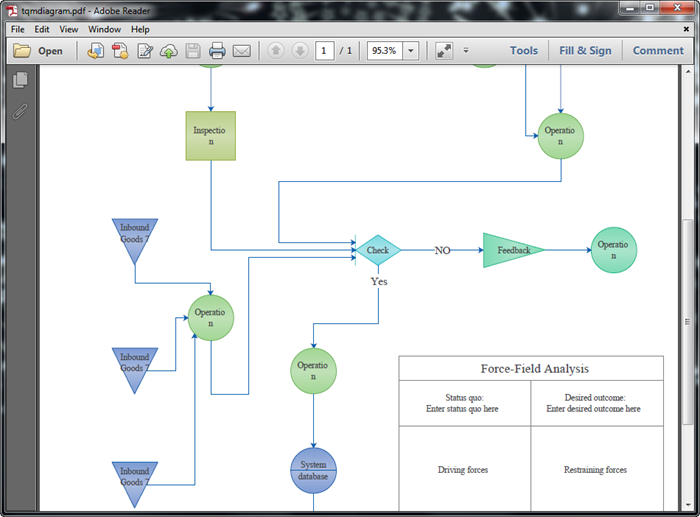Click the 'Enter status quo here' cell
This screenshot has height=517, width=700.
pyautogui.click(x=465, y=403)
